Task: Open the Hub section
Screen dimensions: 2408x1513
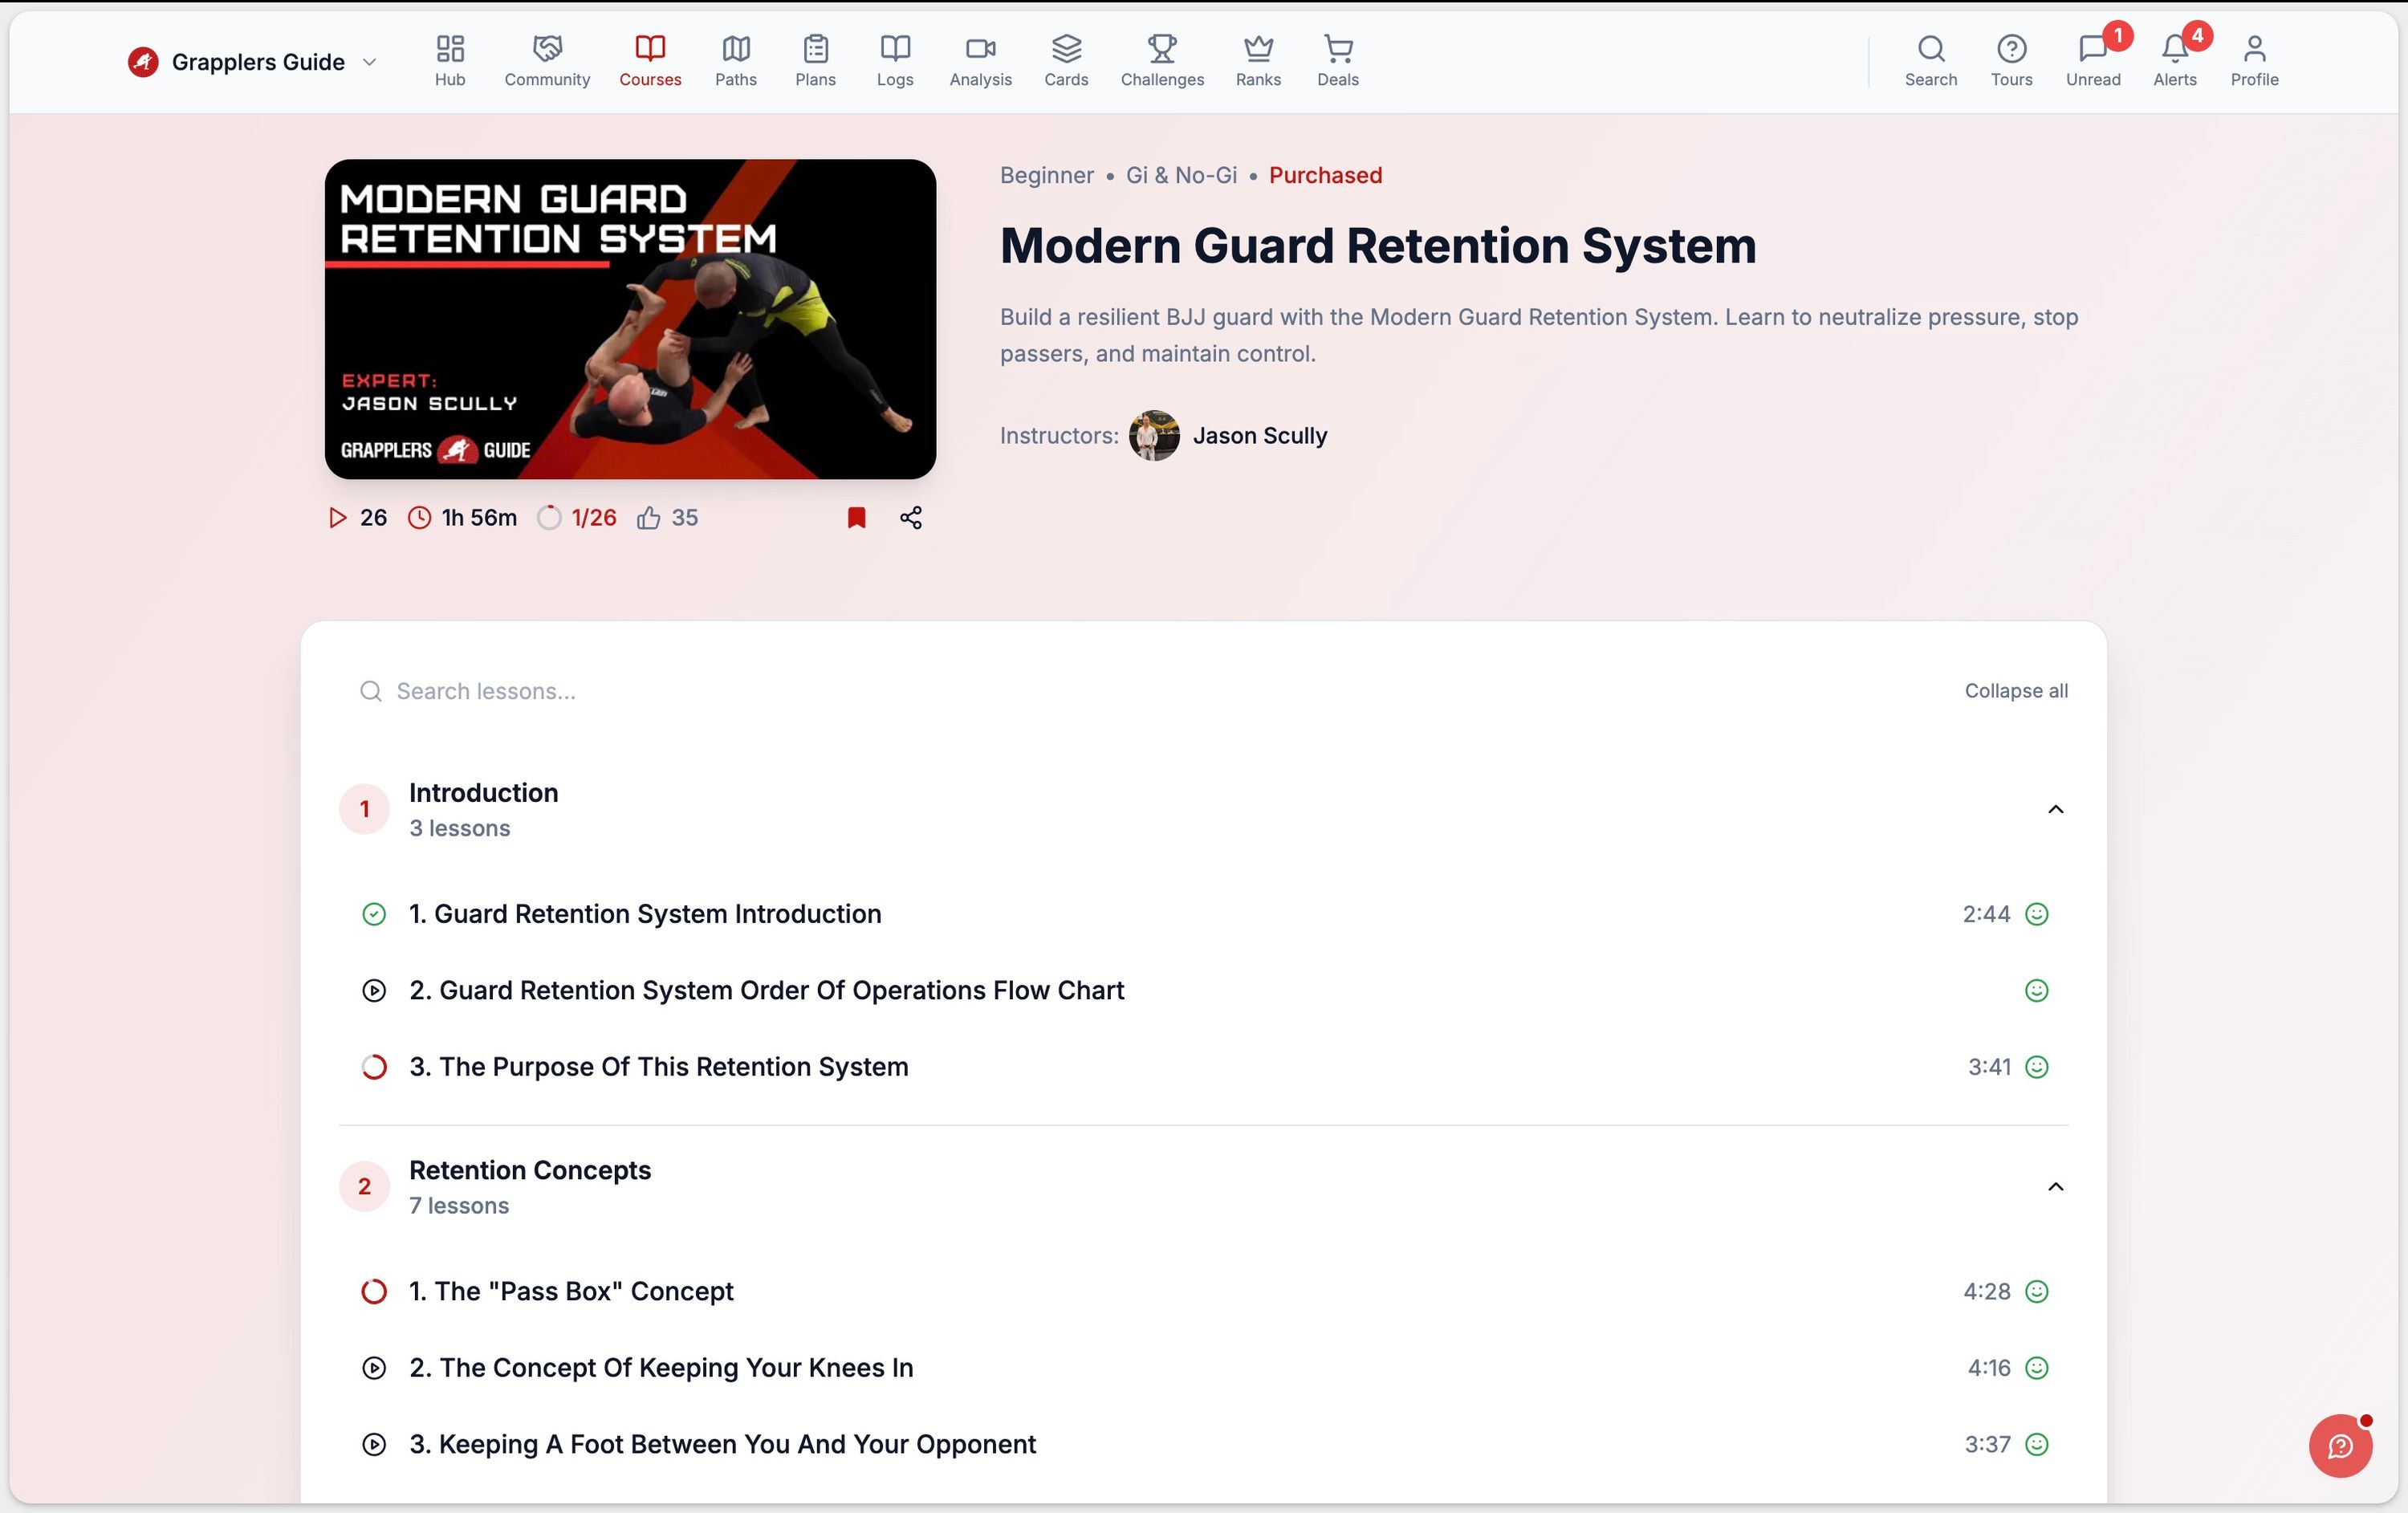Action: [450, 61]
